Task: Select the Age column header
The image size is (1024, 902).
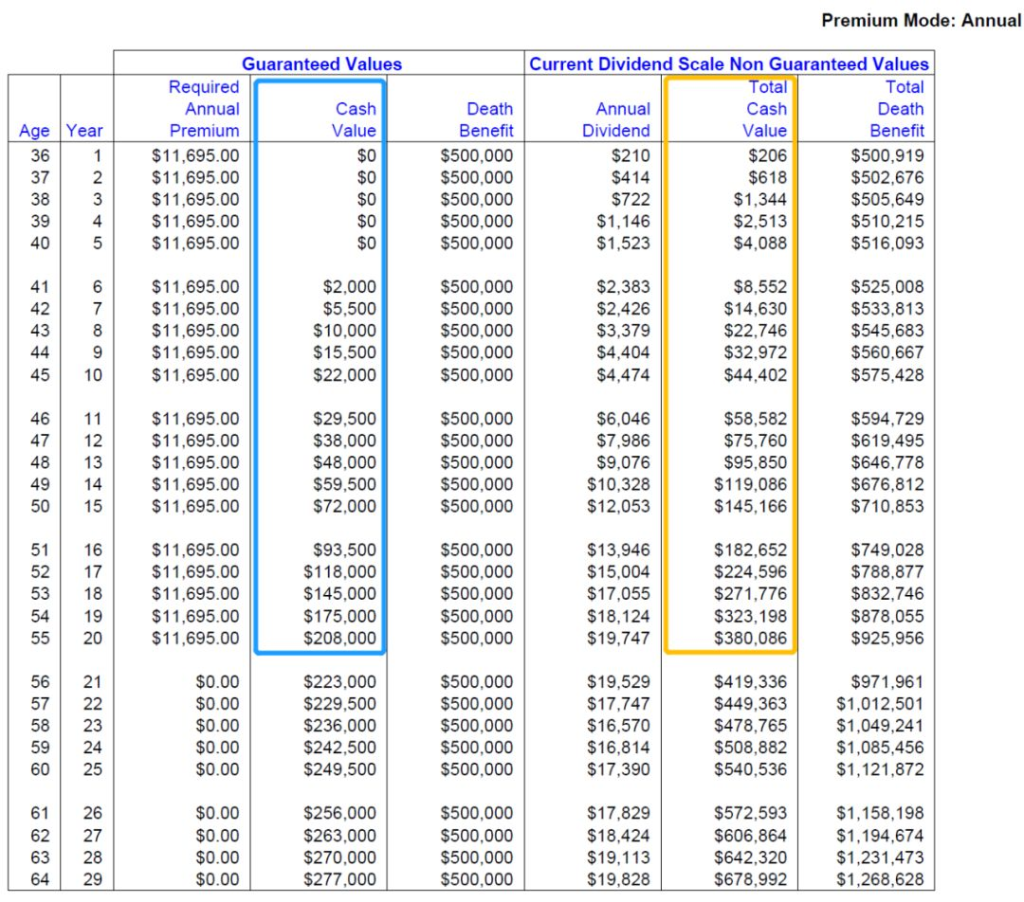Action: click(34, 131)
